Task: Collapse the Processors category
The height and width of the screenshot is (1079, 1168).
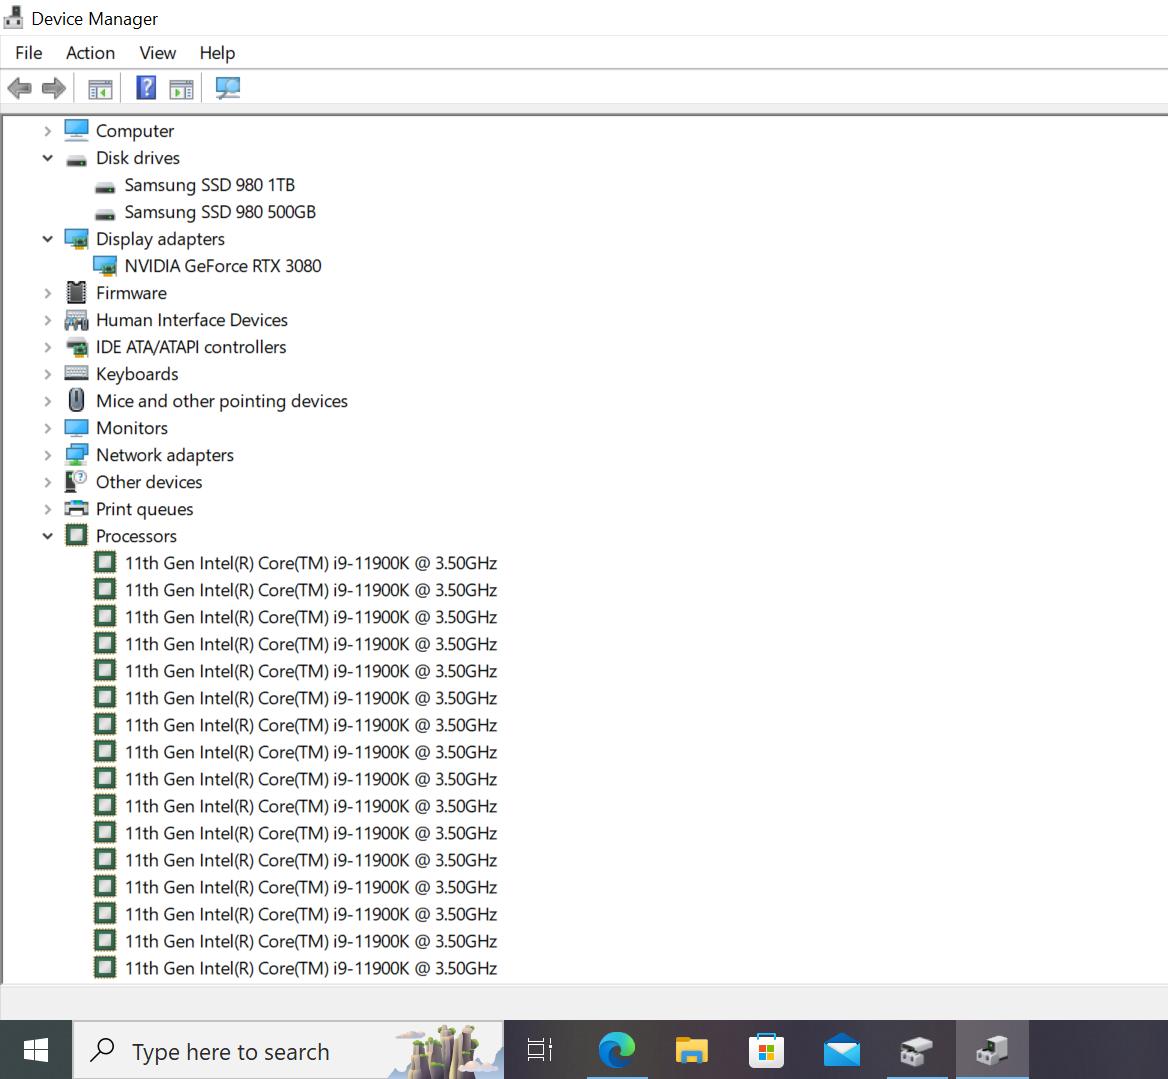Action: pos(48,536)
